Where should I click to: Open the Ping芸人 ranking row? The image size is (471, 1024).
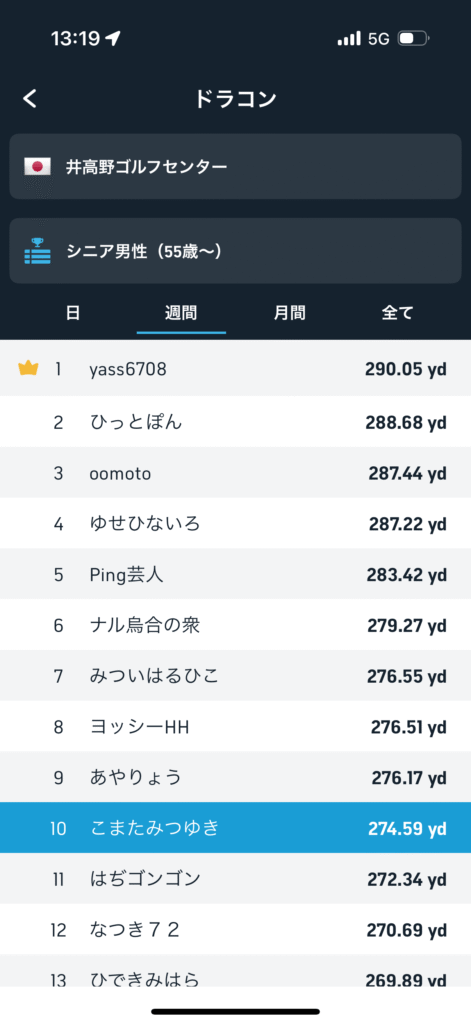[235, 574]
